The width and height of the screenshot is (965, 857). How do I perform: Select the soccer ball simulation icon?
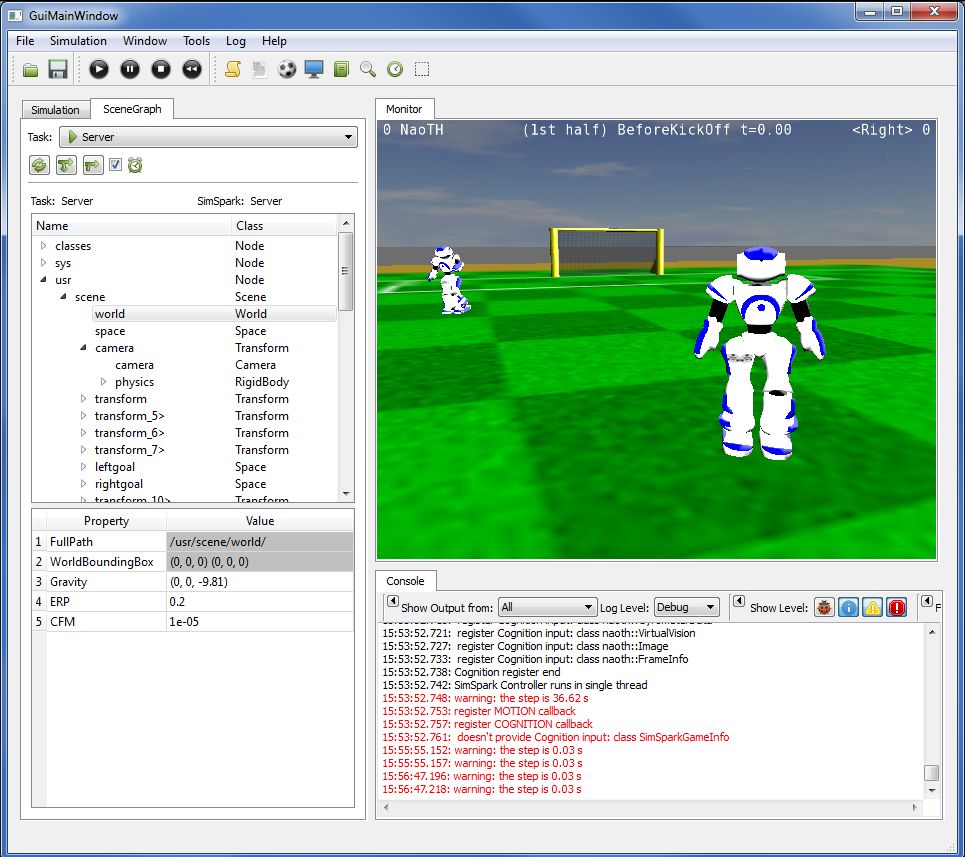point(287,69)
